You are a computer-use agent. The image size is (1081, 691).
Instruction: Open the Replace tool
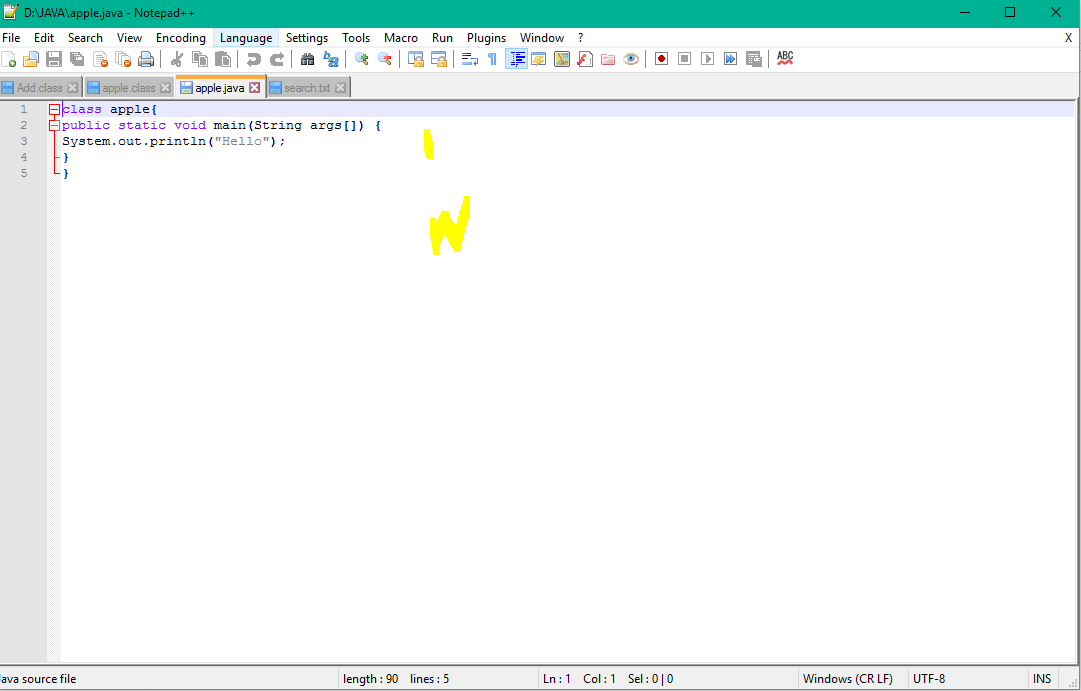(330, 59)
